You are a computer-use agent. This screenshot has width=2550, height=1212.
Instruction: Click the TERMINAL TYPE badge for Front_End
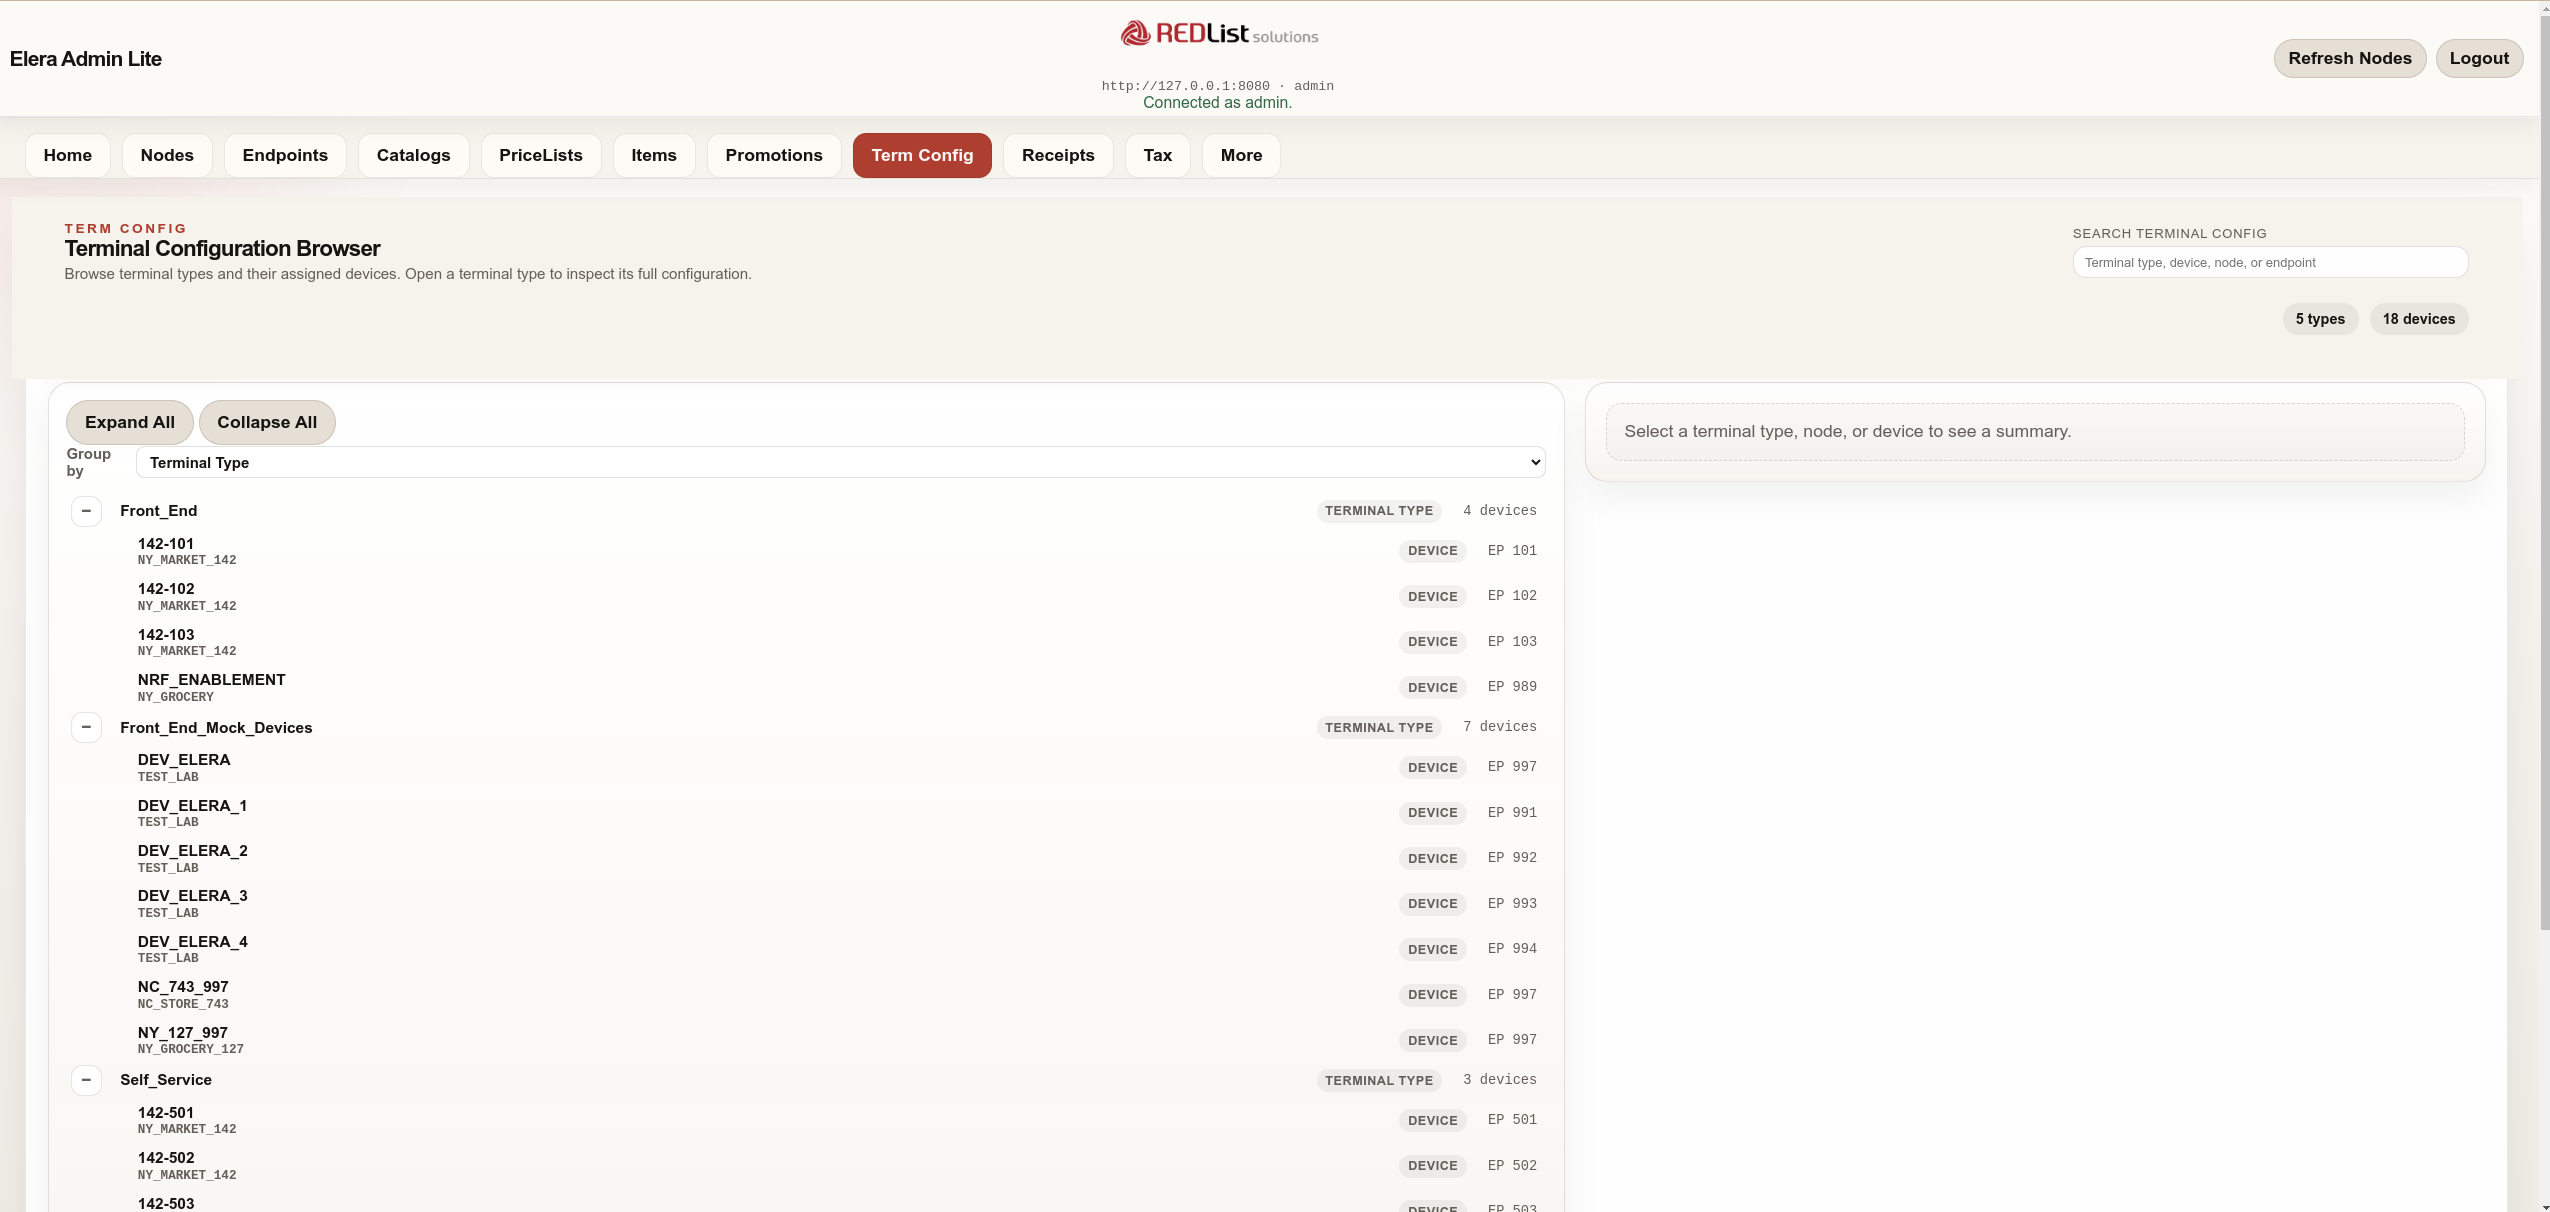click(x=1379, y=511)
